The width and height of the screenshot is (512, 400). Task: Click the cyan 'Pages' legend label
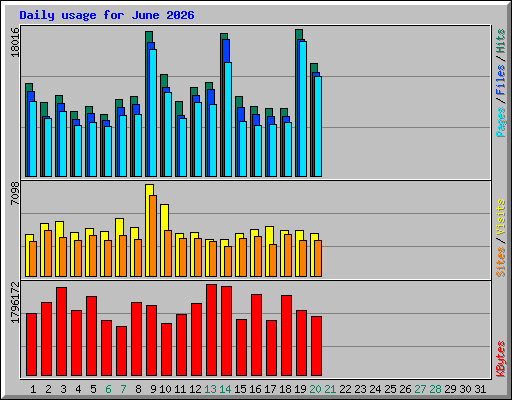tap(501, 122)
